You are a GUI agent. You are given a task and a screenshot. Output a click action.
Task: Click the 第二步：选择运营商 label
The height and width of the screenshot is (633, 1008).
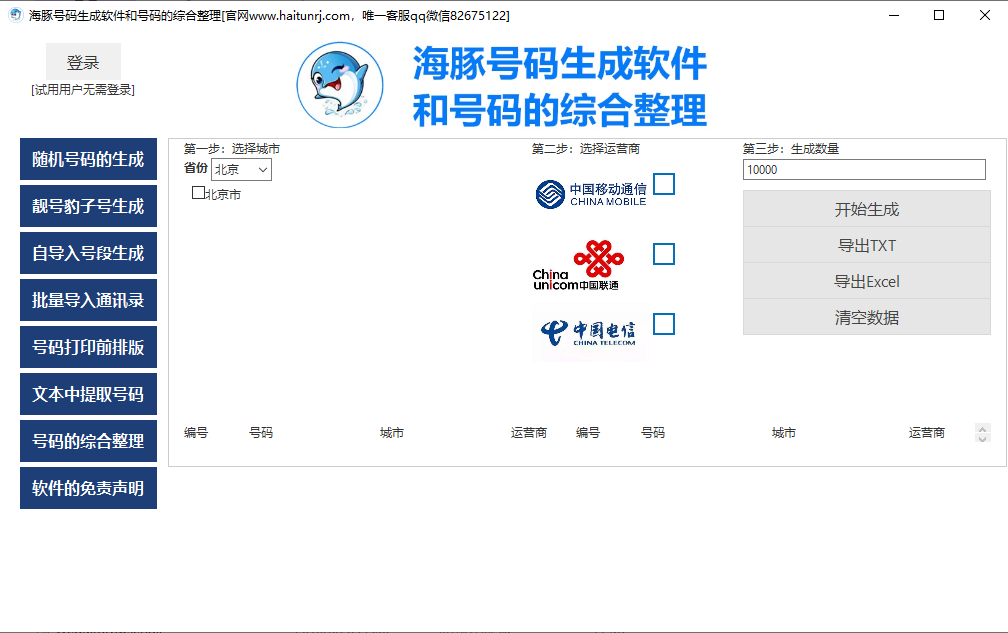coord(586,148)
